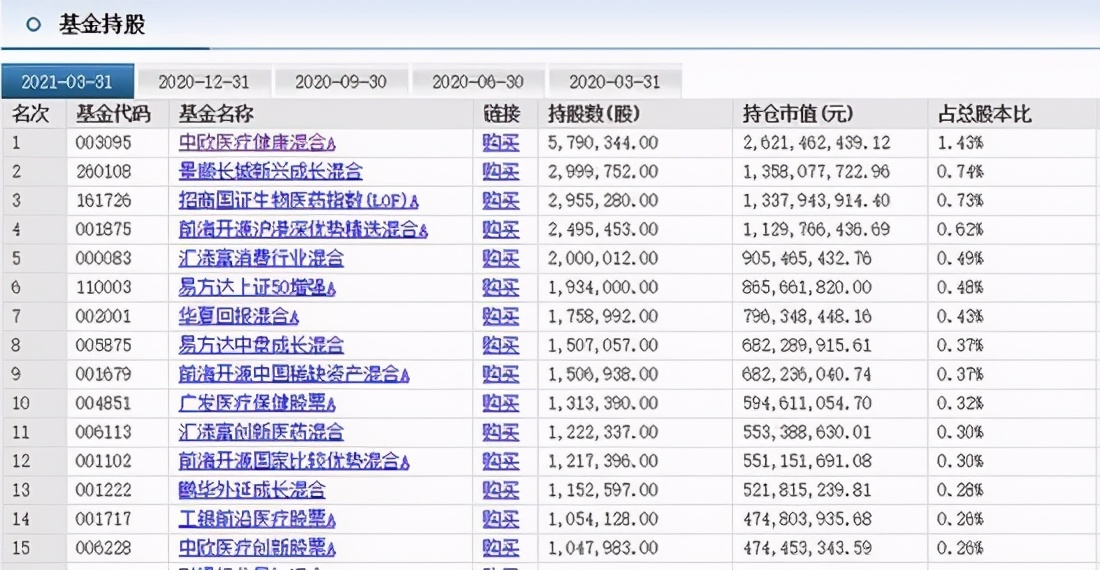
Task: Open 前海开源中国稀缺资产混合A link
Action: coord(294,374)
